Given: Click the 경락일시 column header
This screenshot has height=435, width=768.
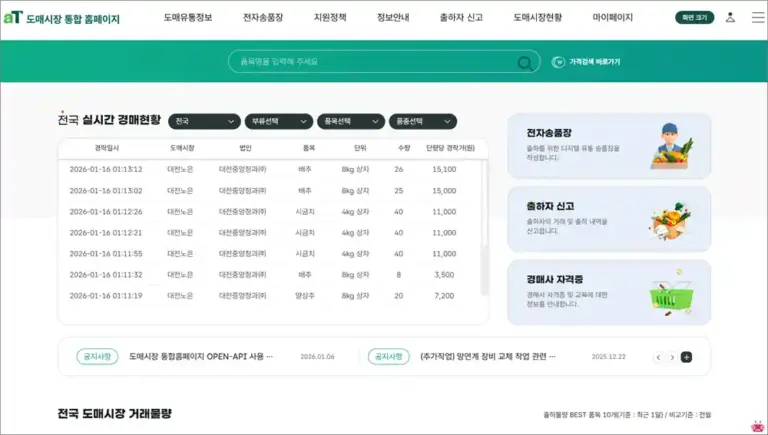Looking at the screenshot, I should point(106,148).
